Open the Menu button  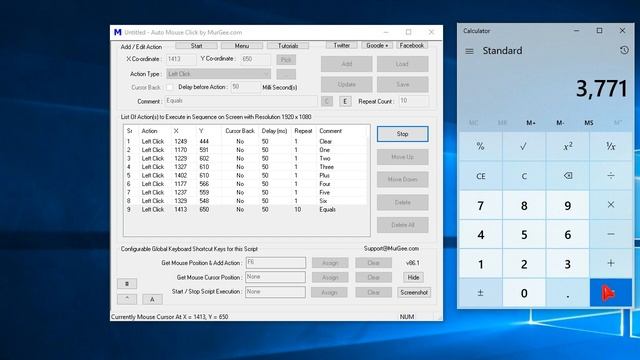tap(242, 46)
